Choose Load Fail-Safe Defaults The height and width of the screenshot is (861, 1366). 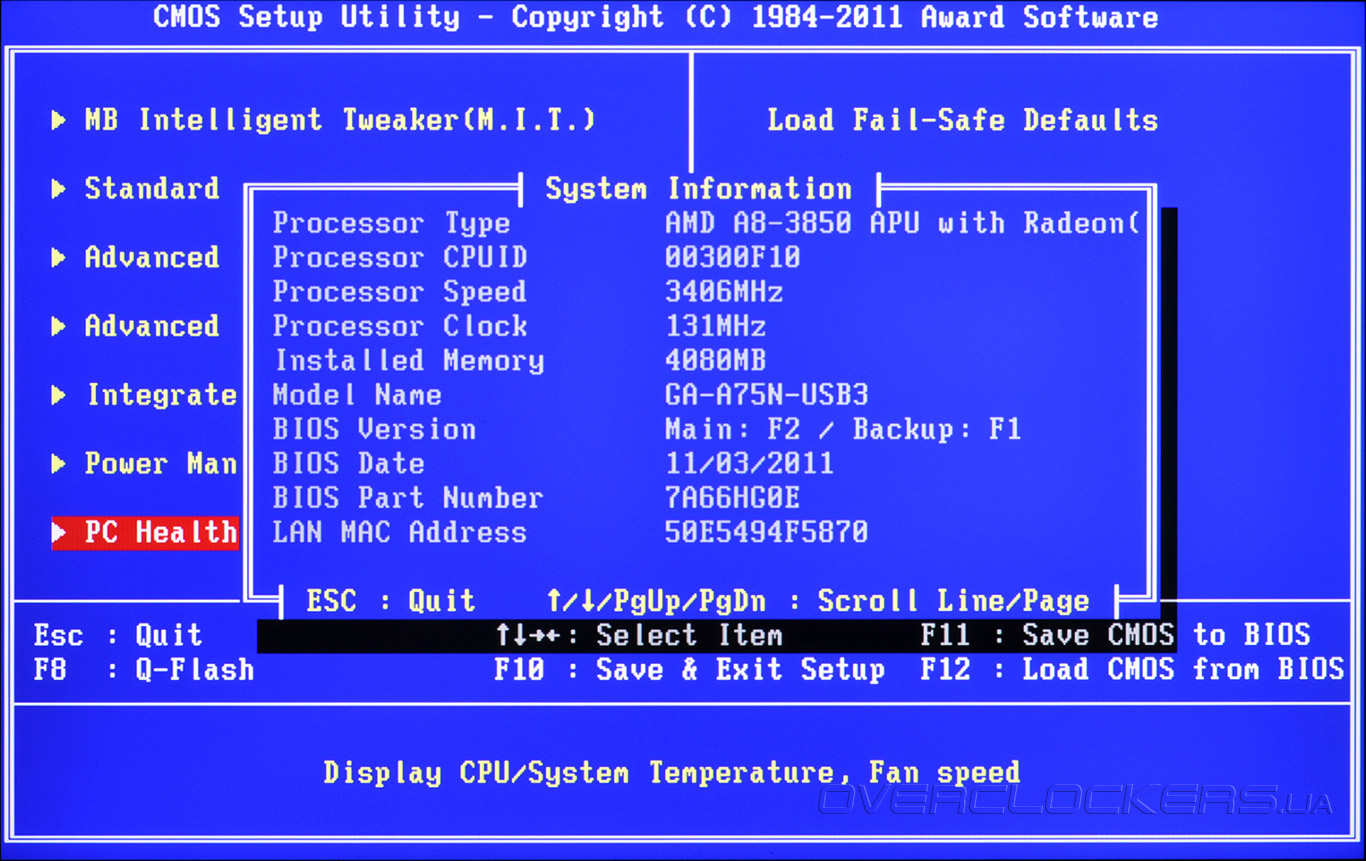(x=963, y=120)
